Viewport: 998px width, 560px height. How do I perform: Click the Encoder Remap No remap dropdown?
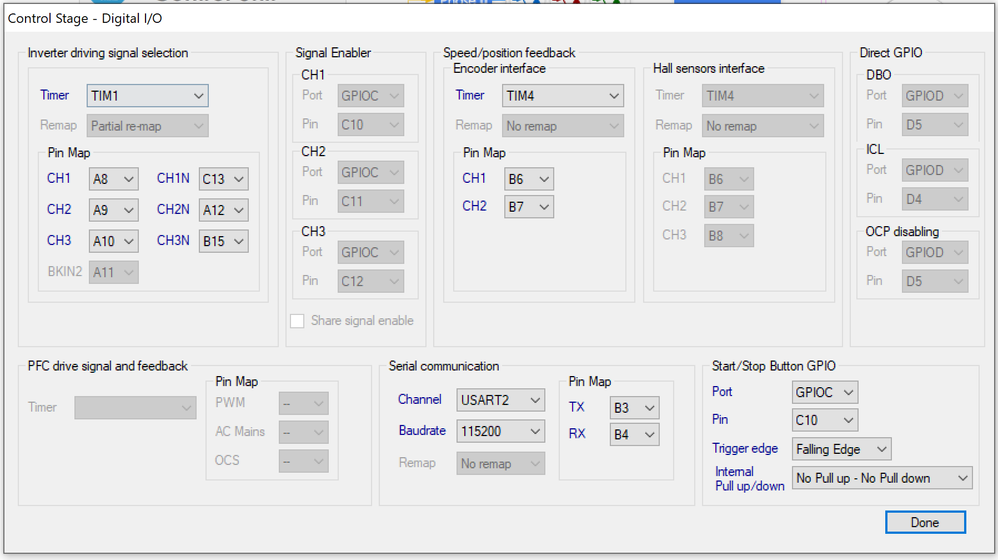coord(563,126)
